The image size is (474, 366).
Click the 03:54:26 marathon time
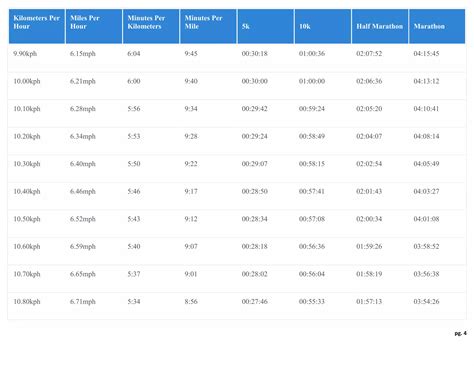(x=426, y=302)
